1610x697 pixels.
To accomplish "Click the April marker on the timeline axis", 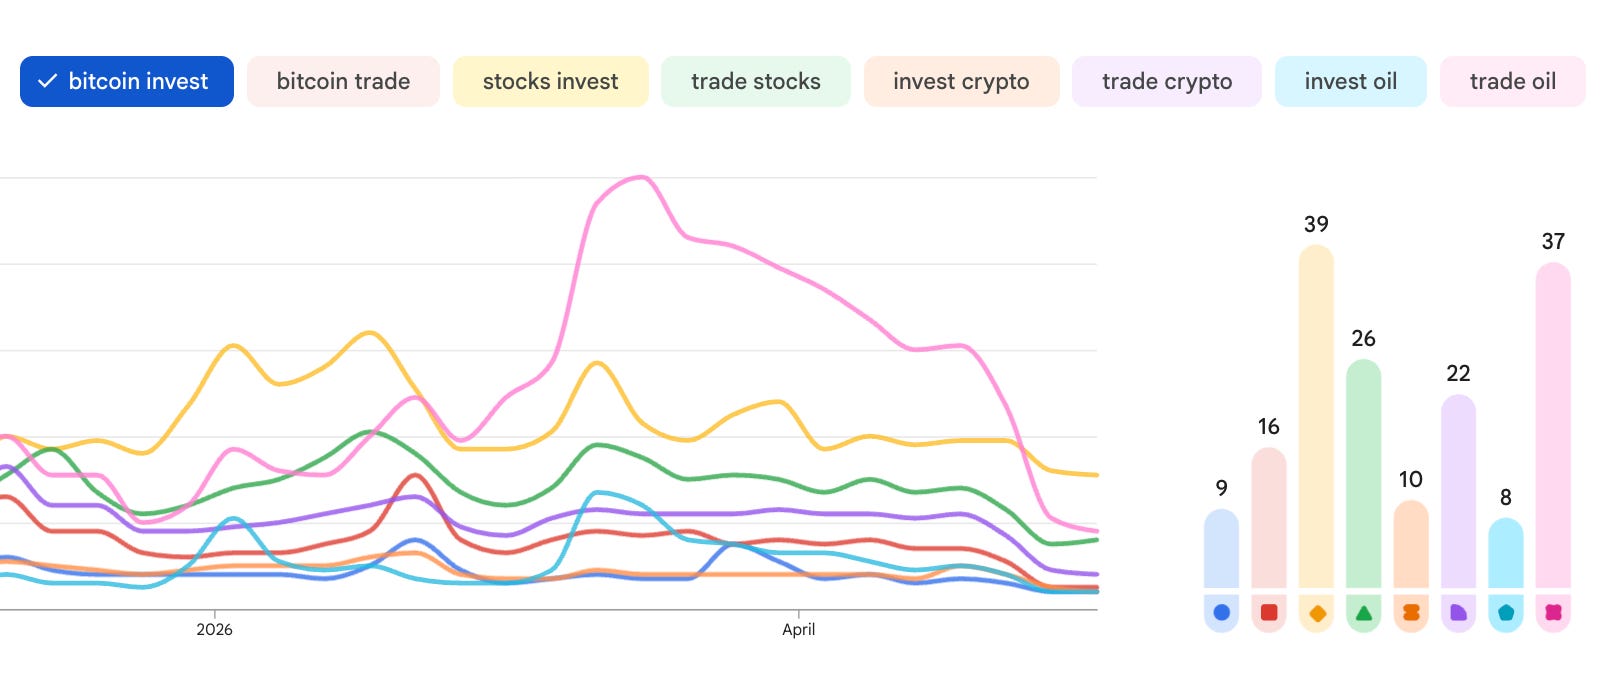I will (798, 629).
